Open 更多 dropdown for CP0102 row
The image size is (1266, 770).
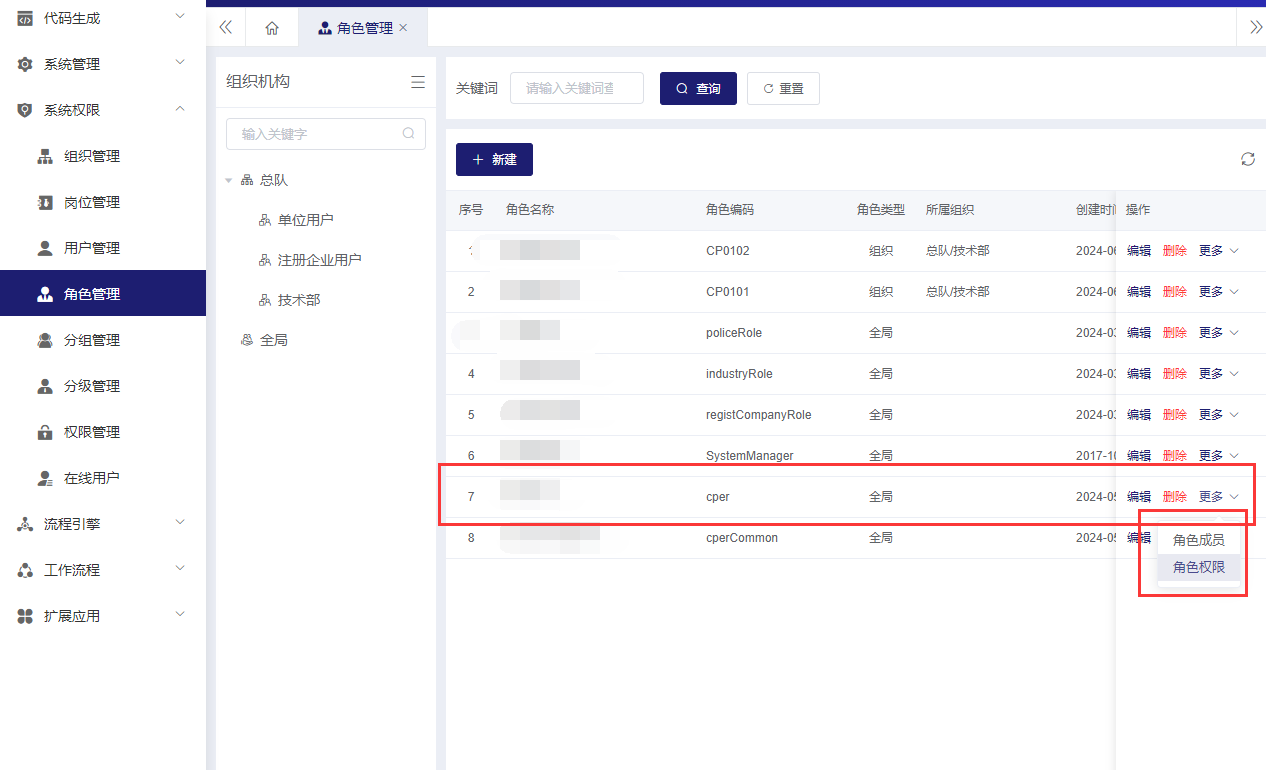tap(1218, 251)
